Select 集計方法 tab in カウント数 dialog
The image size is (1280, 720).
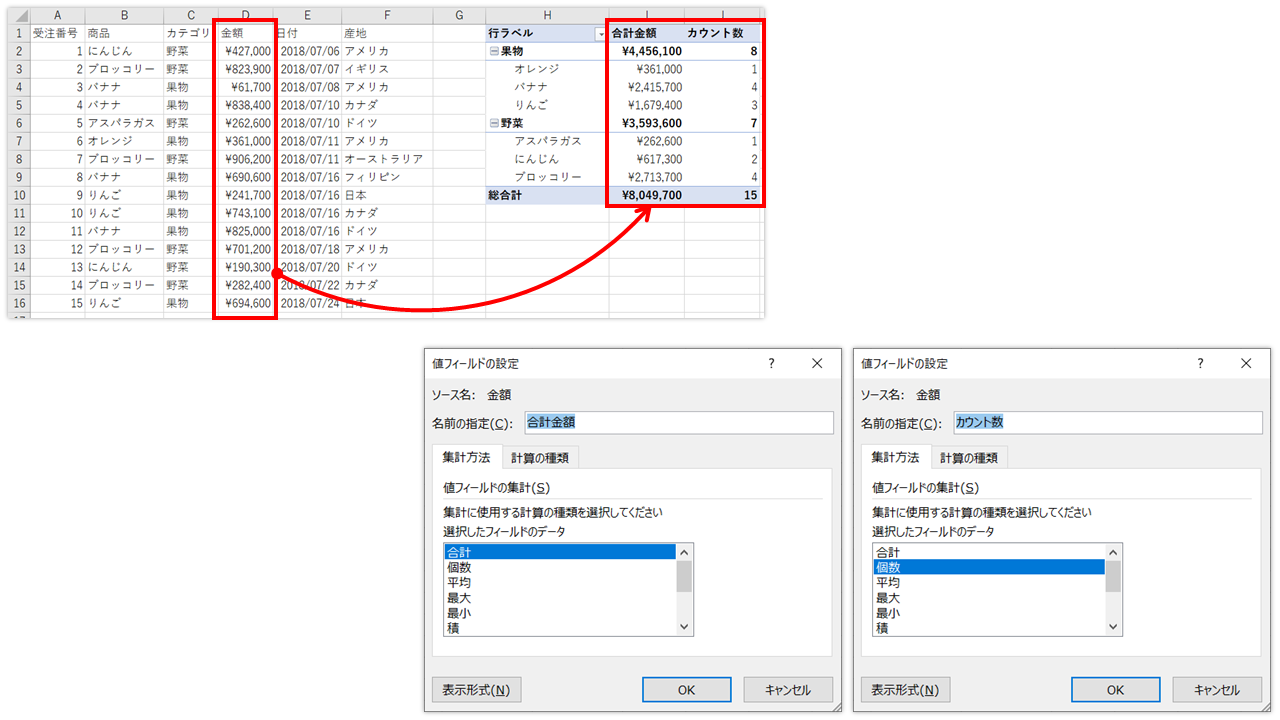[x=895, y=457]
